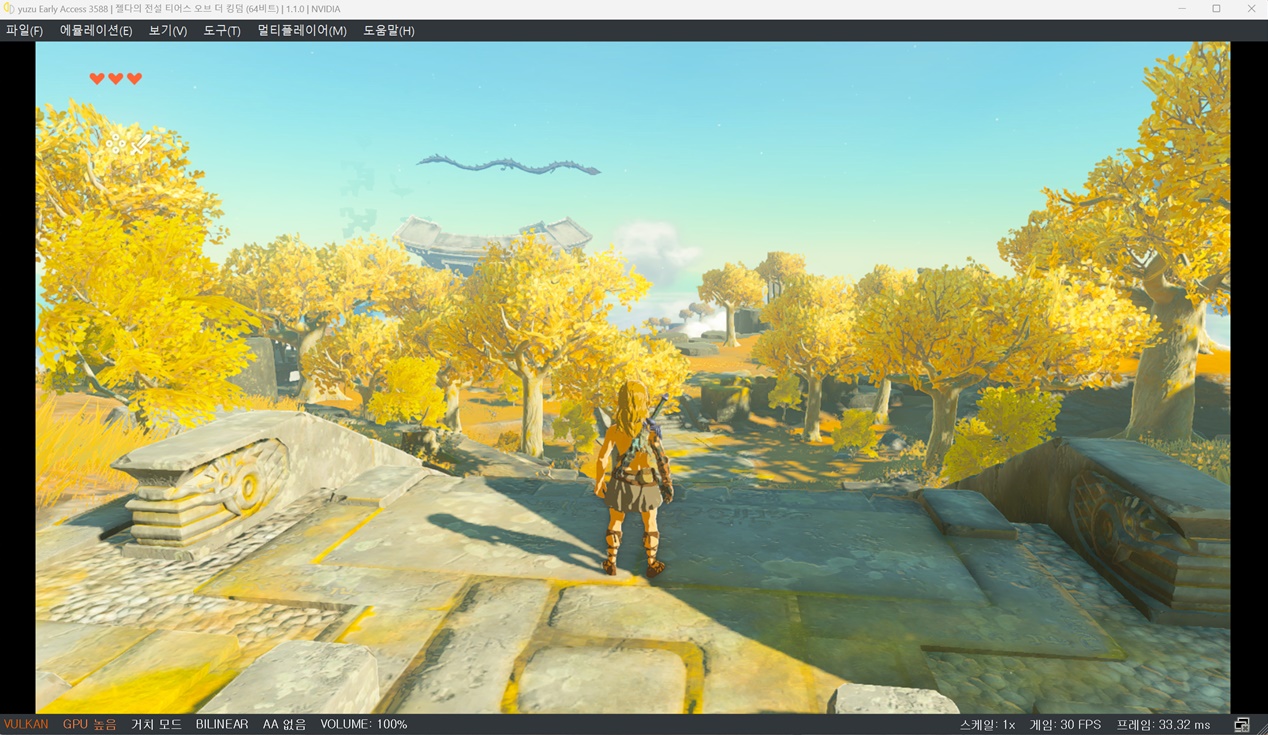Screen dimensions: 1268x735
Task: Click Link character in the game view
Action: [x=633, y=478]
